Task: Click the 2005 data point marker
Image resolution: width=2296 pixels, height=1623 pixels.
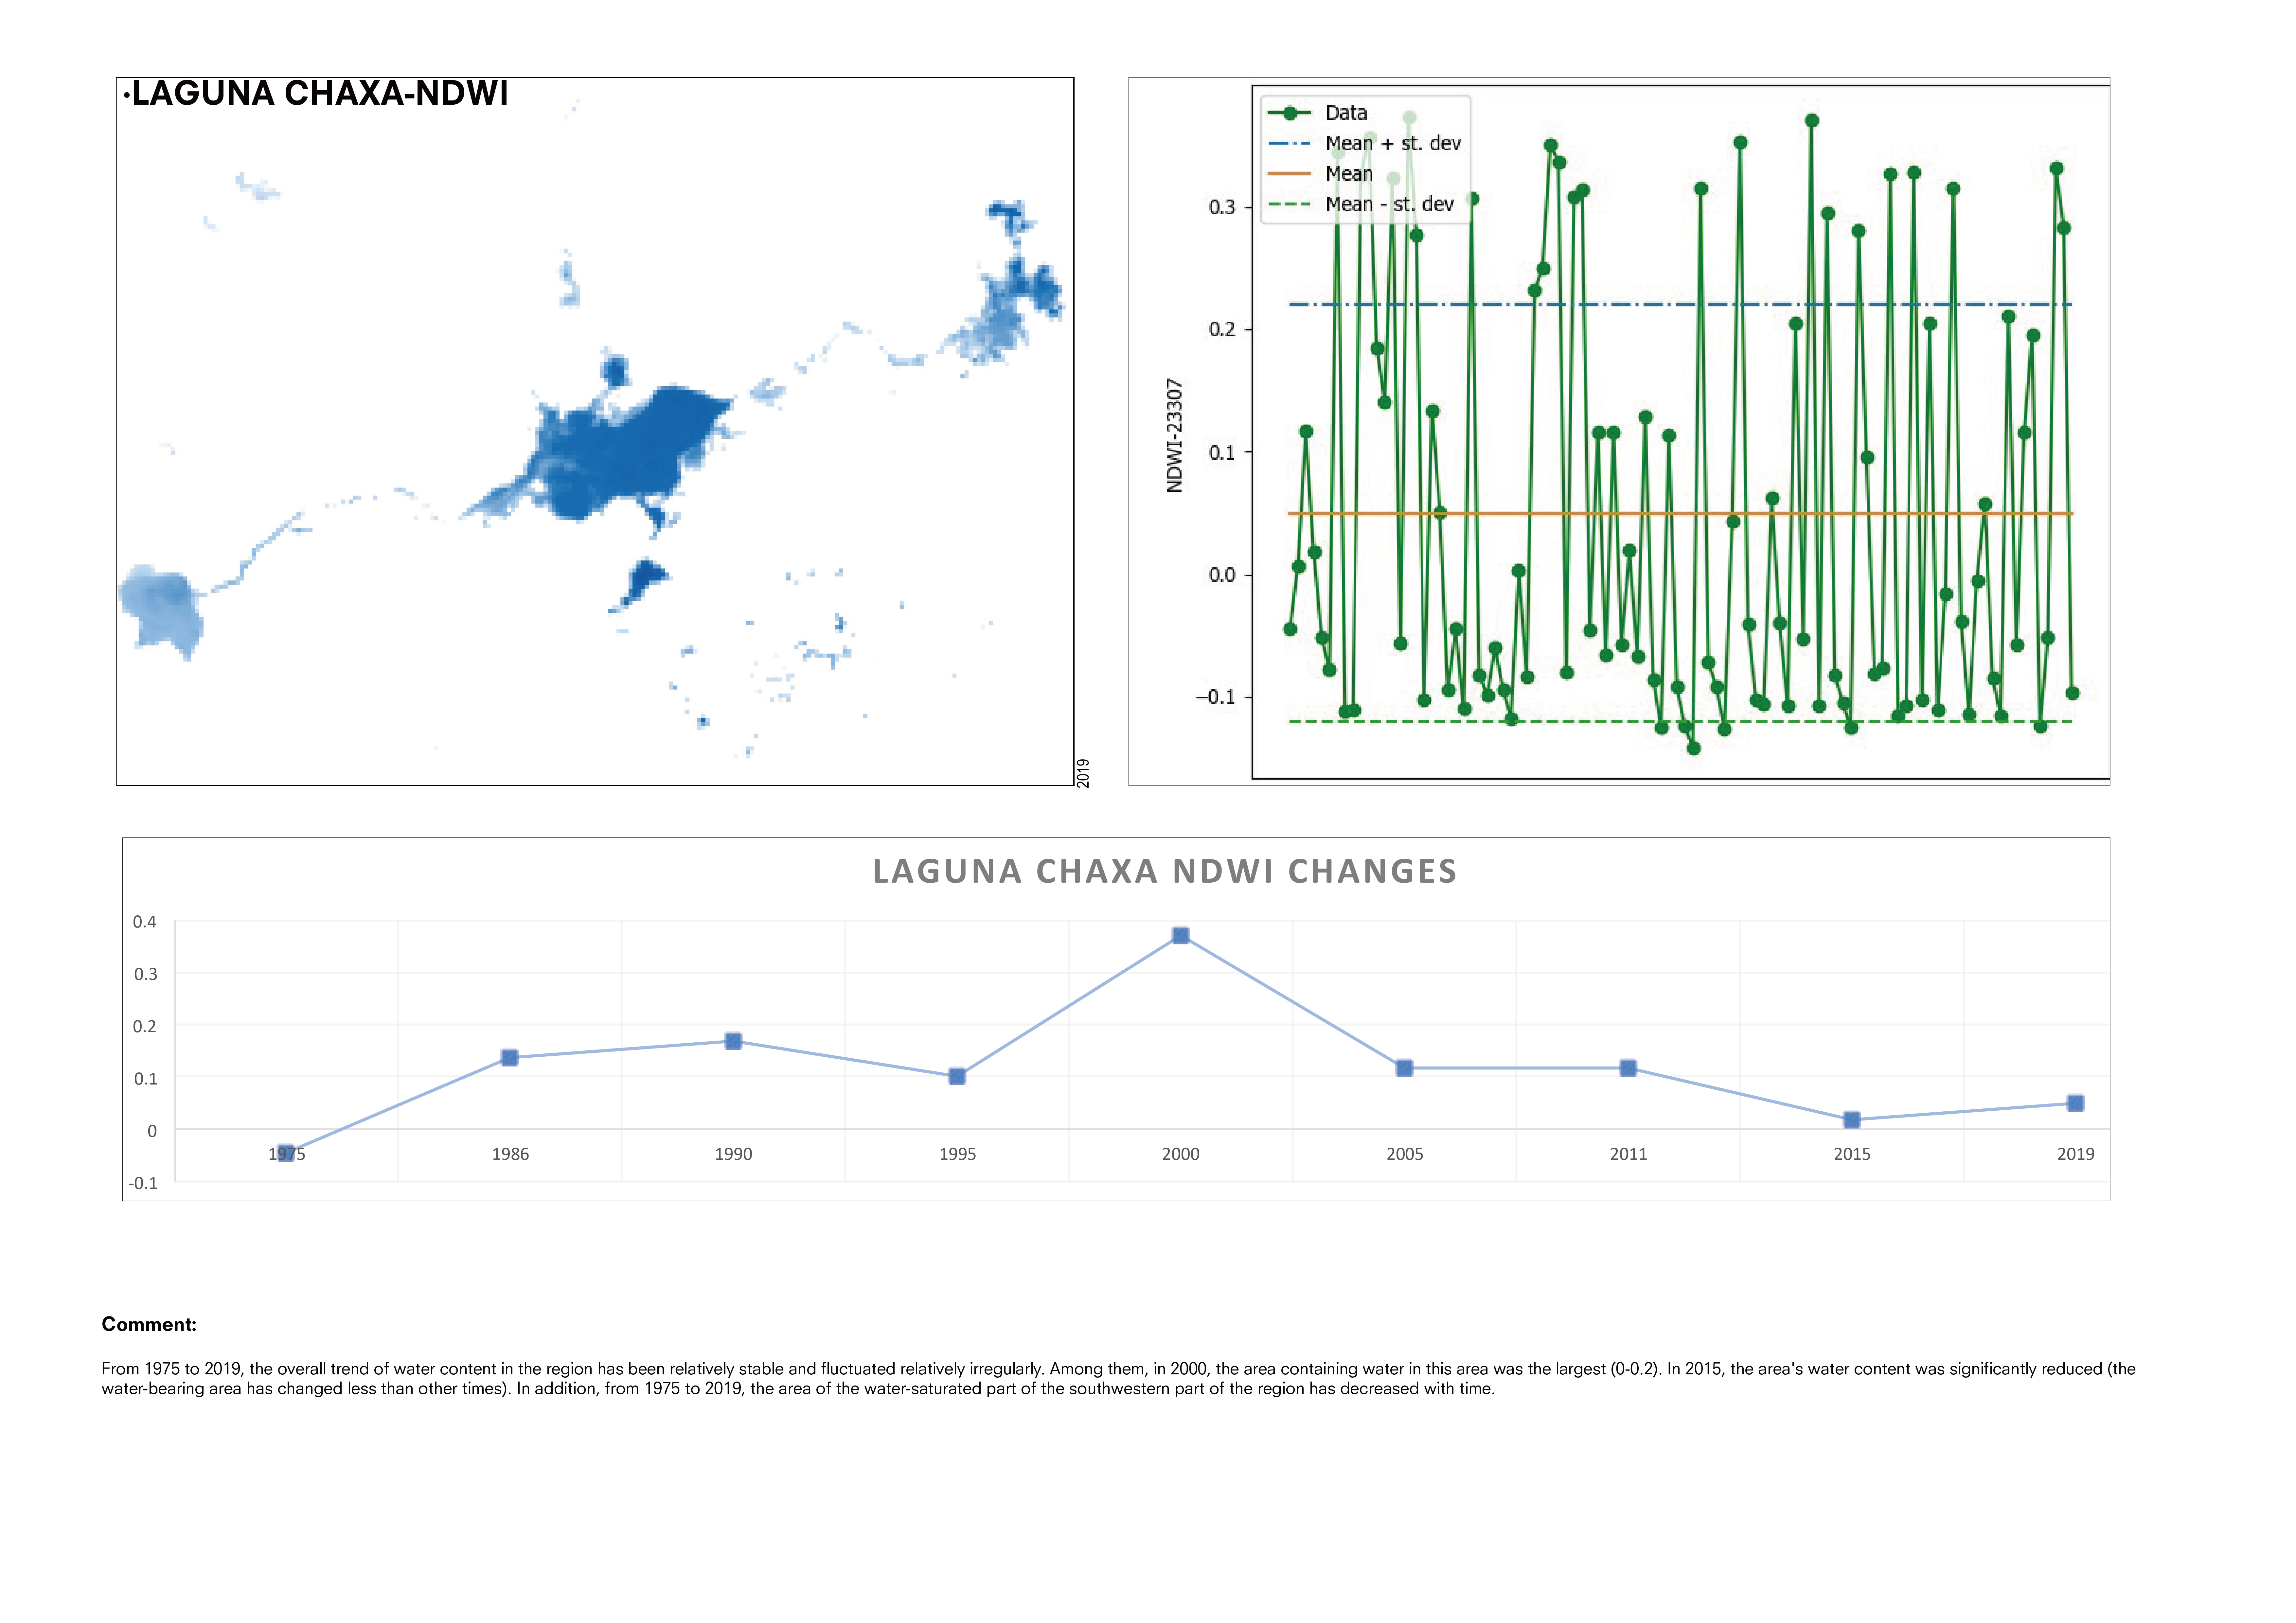Action: tap(1404, 1068)
